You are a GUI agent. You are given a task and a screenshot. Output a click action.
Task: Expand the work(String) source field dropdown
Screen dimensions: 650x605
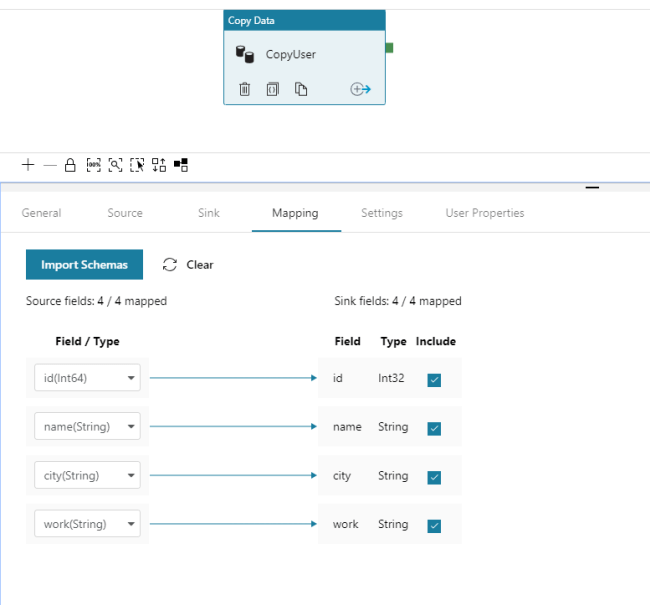[x=87, y=524]
